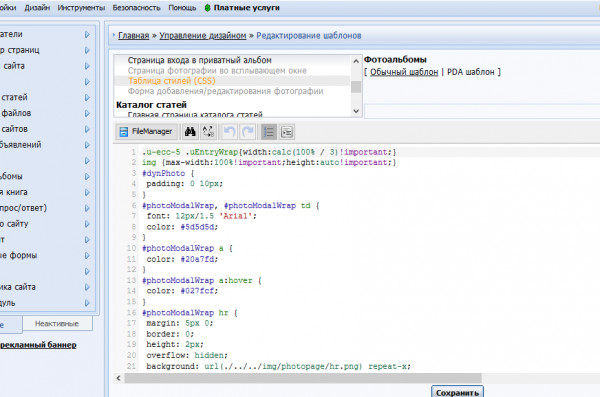600x397 pixels.
Task: Select 'Таблица стилей (CSS)' template
Action: (171, 81)
